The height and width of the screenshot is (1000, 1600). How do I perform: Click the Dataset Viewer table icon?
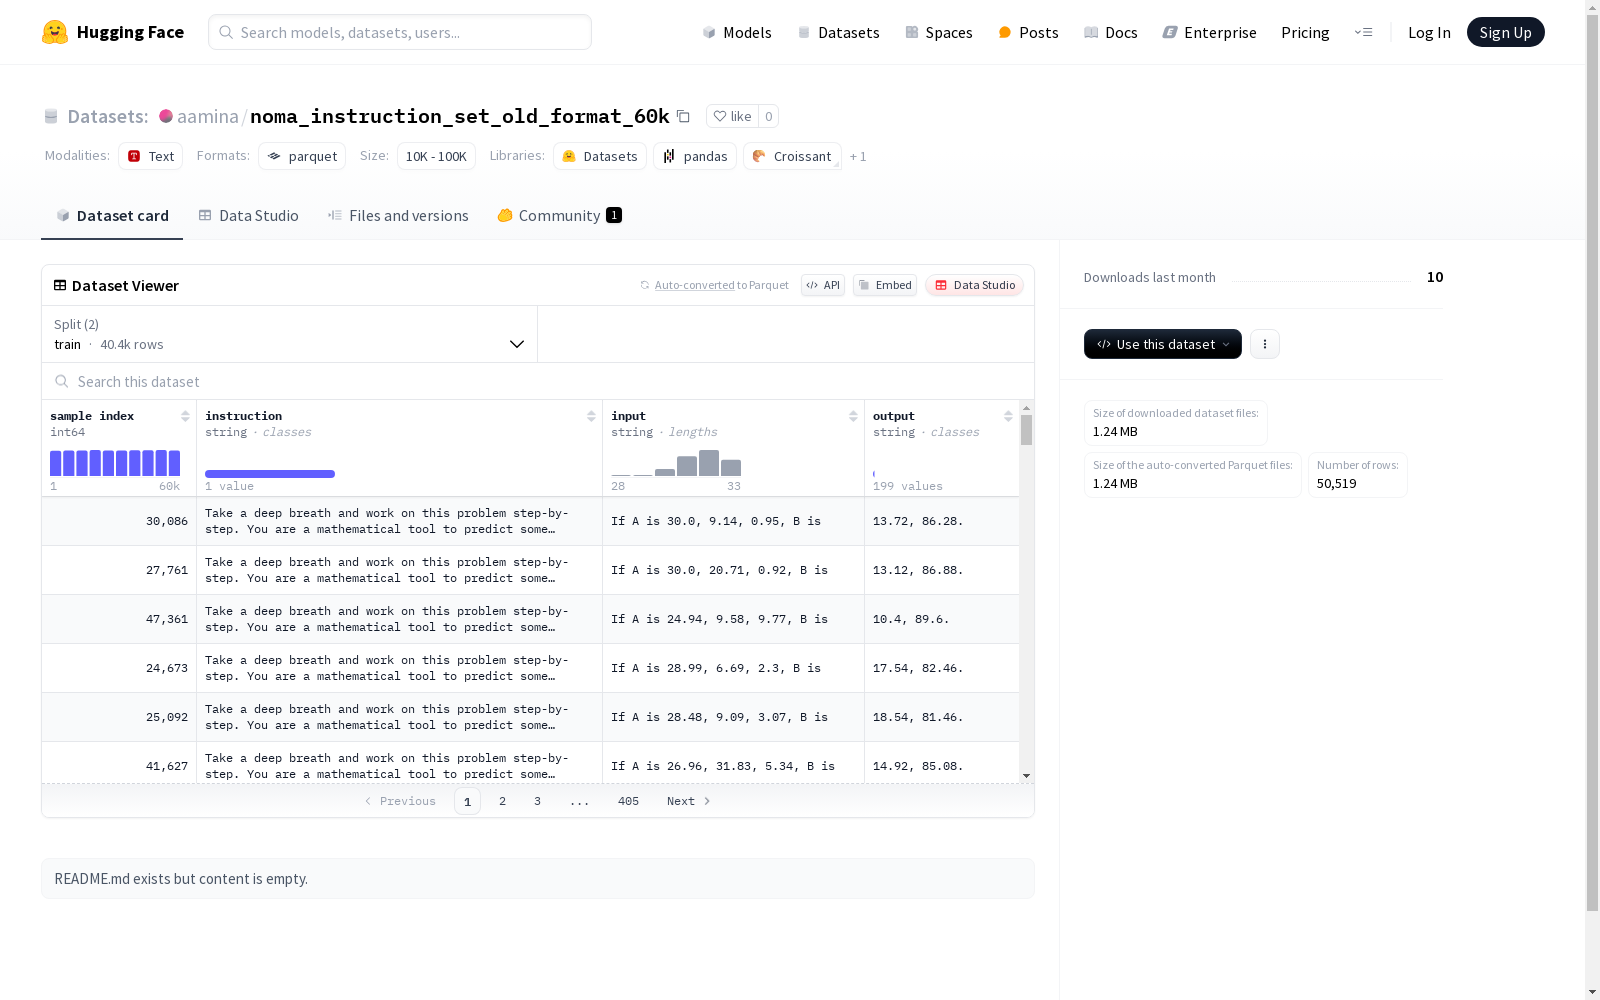pyautogui.click(x=60, y=285)
